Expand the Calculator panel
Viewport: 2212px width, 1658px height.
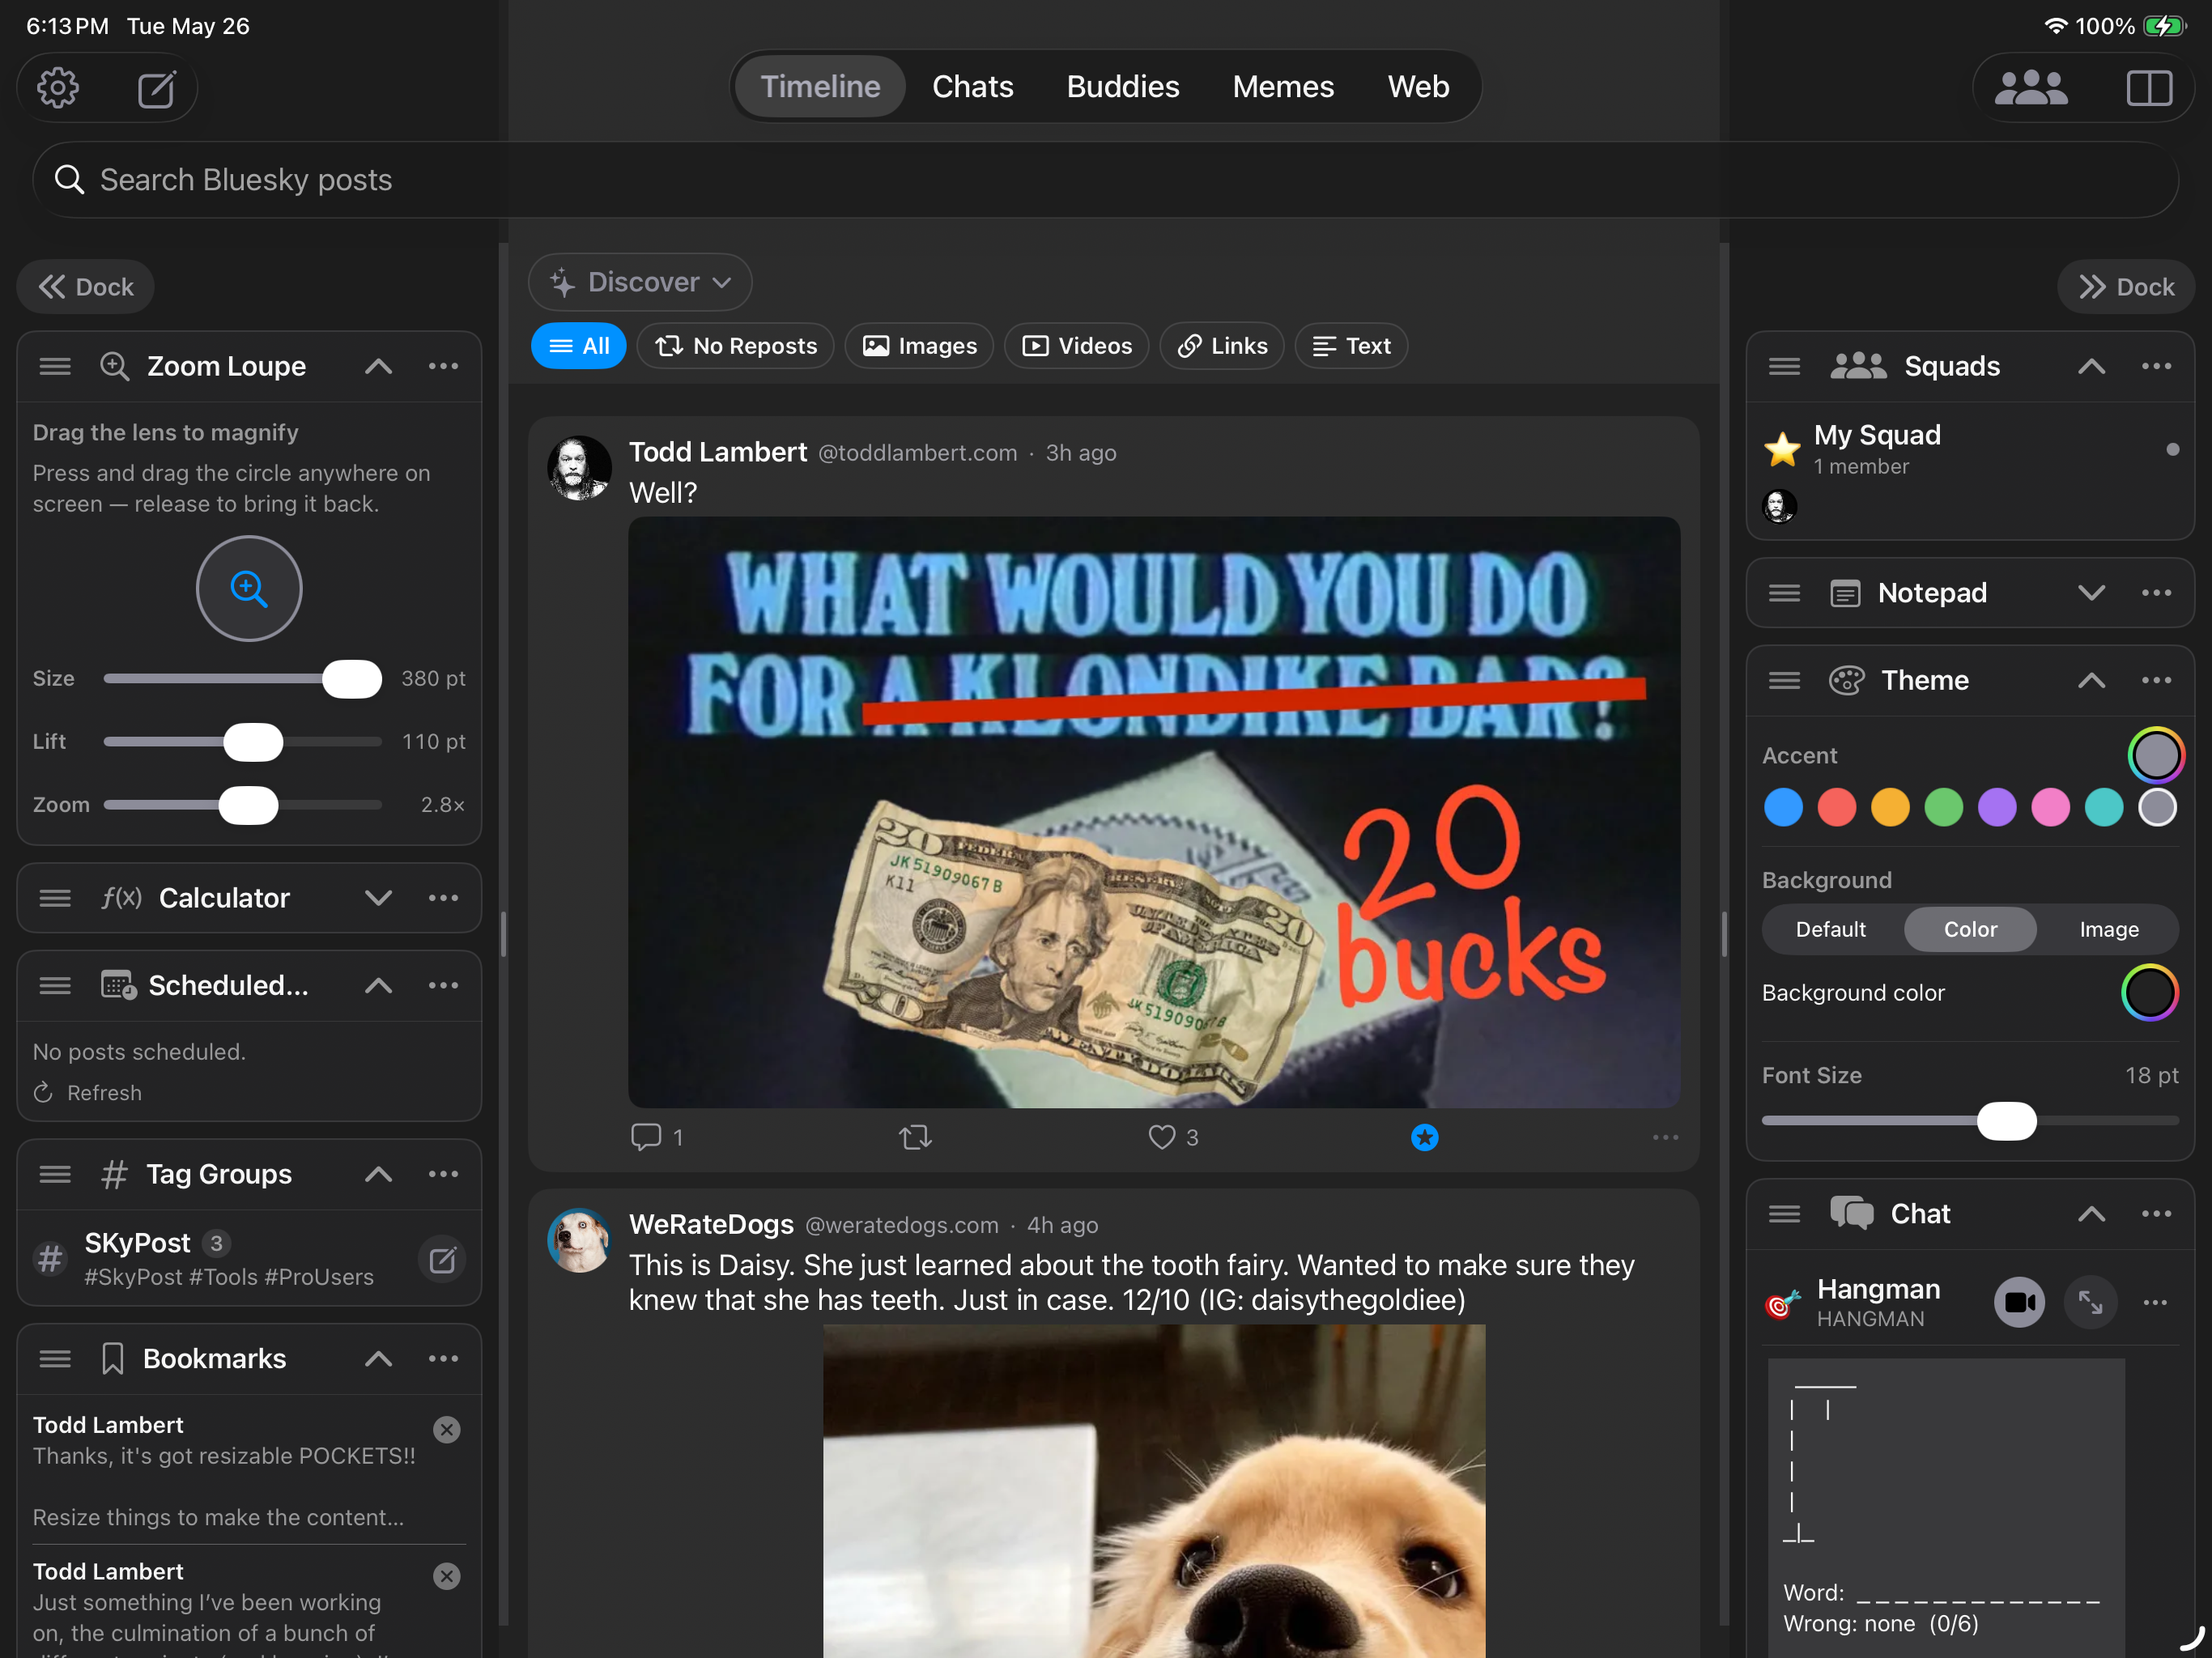pos(378,898)
